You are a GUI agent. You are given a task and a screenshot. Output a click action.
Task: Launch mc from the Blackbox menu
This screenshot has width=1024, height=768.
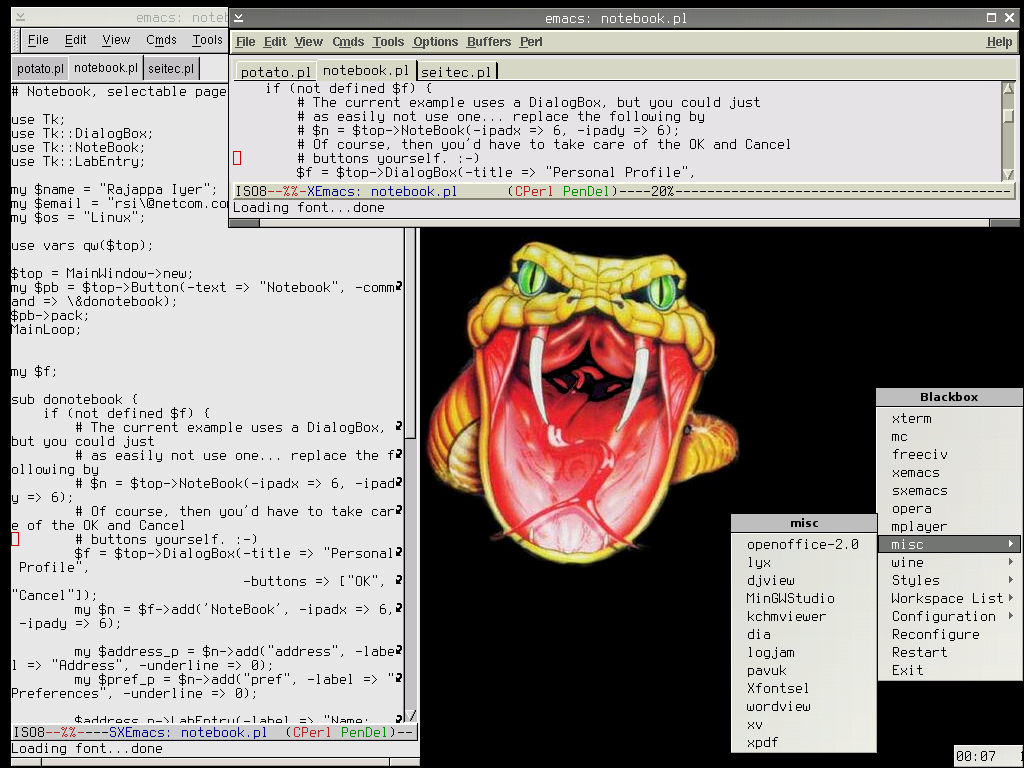coord(950,437)
